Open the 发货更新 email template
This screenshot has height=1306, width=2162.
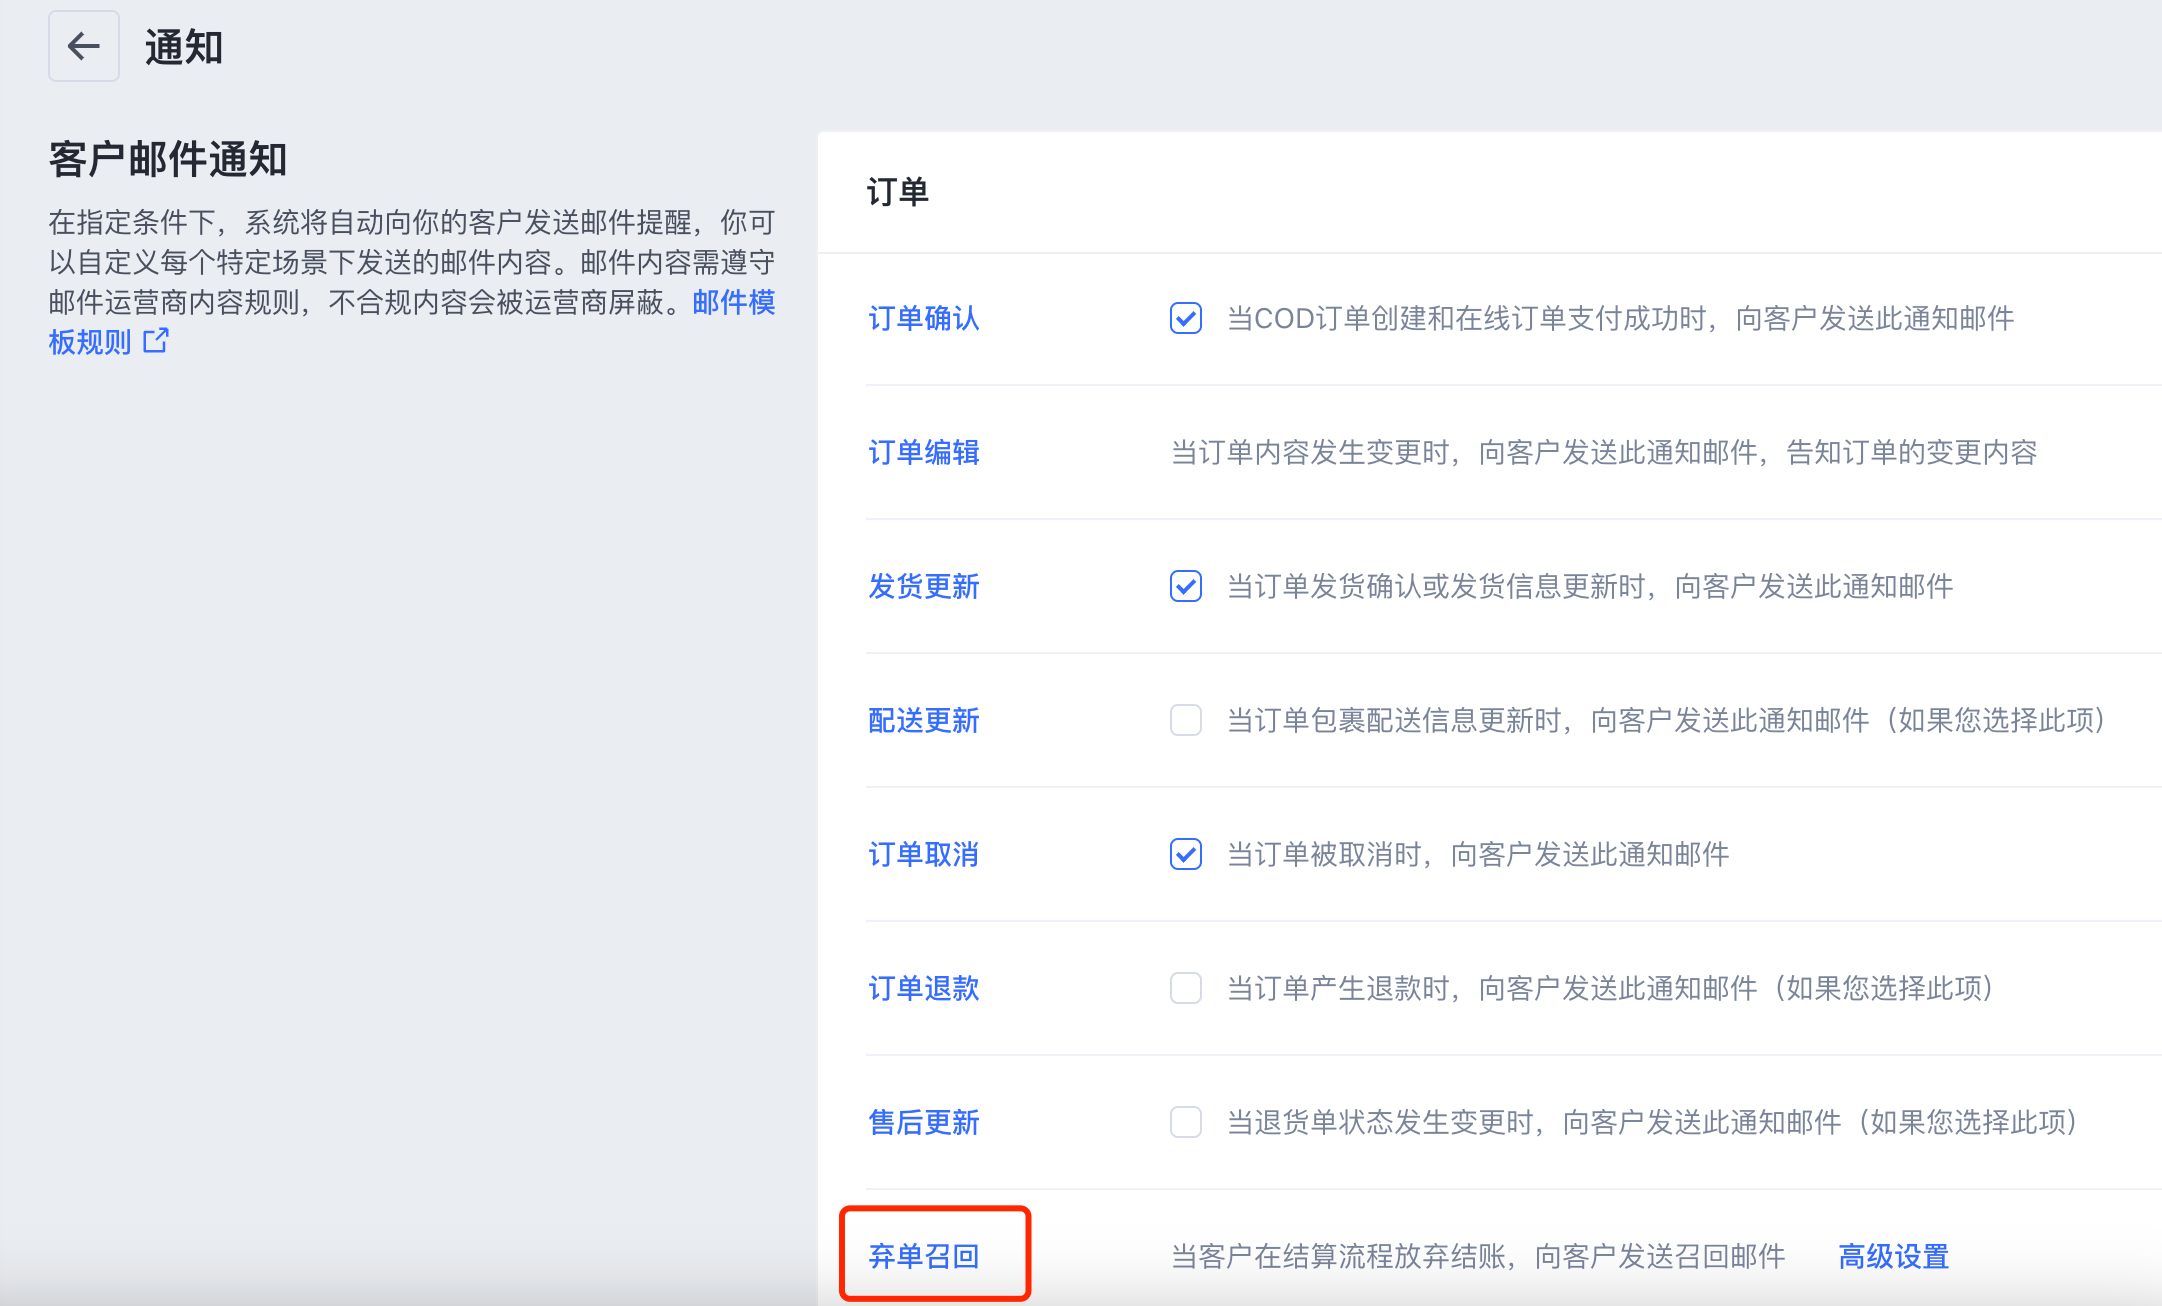[x=923, y=586]
